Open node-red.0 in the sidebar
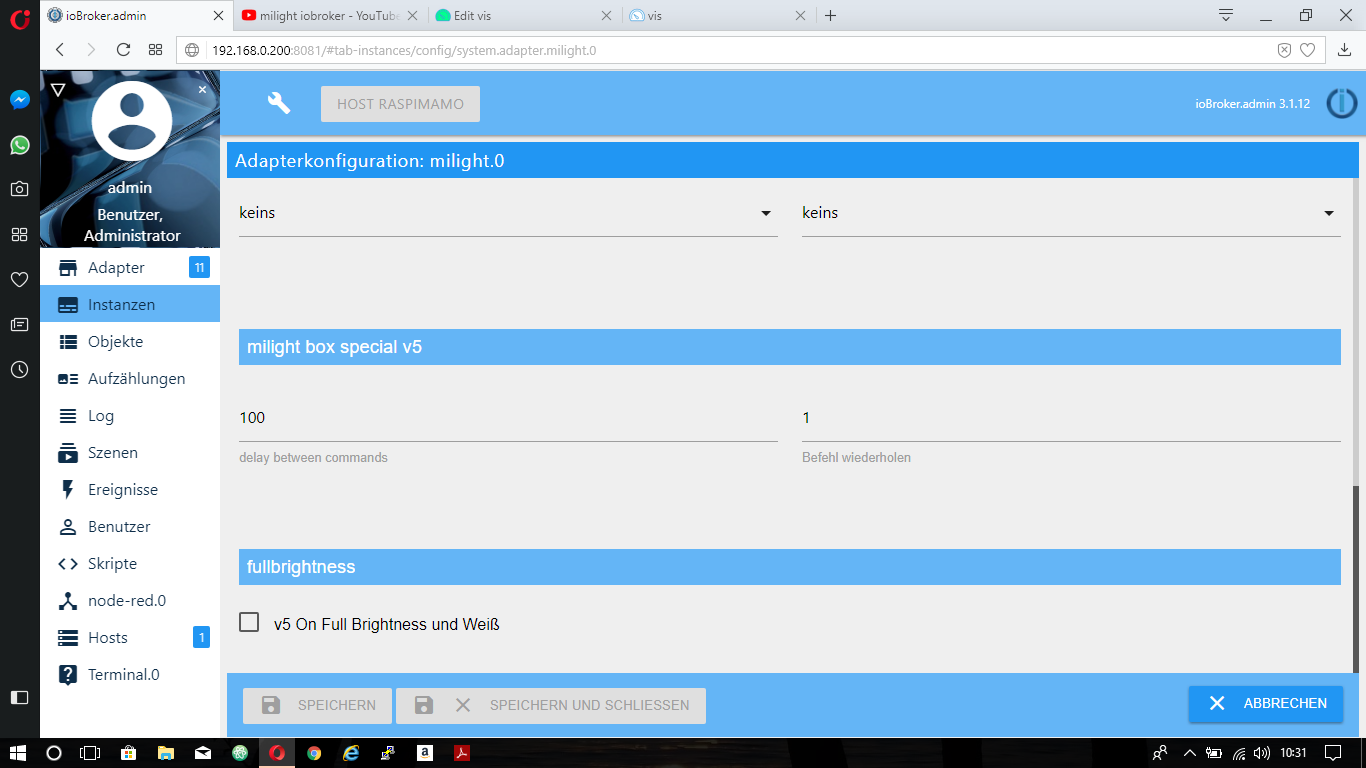Image resolution: width=1366 pixels, height=768 pixels. pos(130,600)
